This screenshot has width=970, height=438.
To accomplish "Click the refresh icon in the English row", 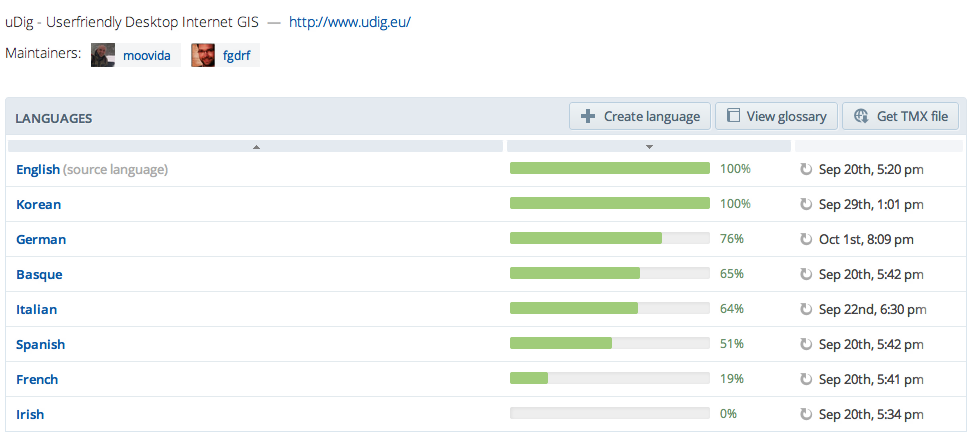I will pyautogui.click(x=806, y=169).
